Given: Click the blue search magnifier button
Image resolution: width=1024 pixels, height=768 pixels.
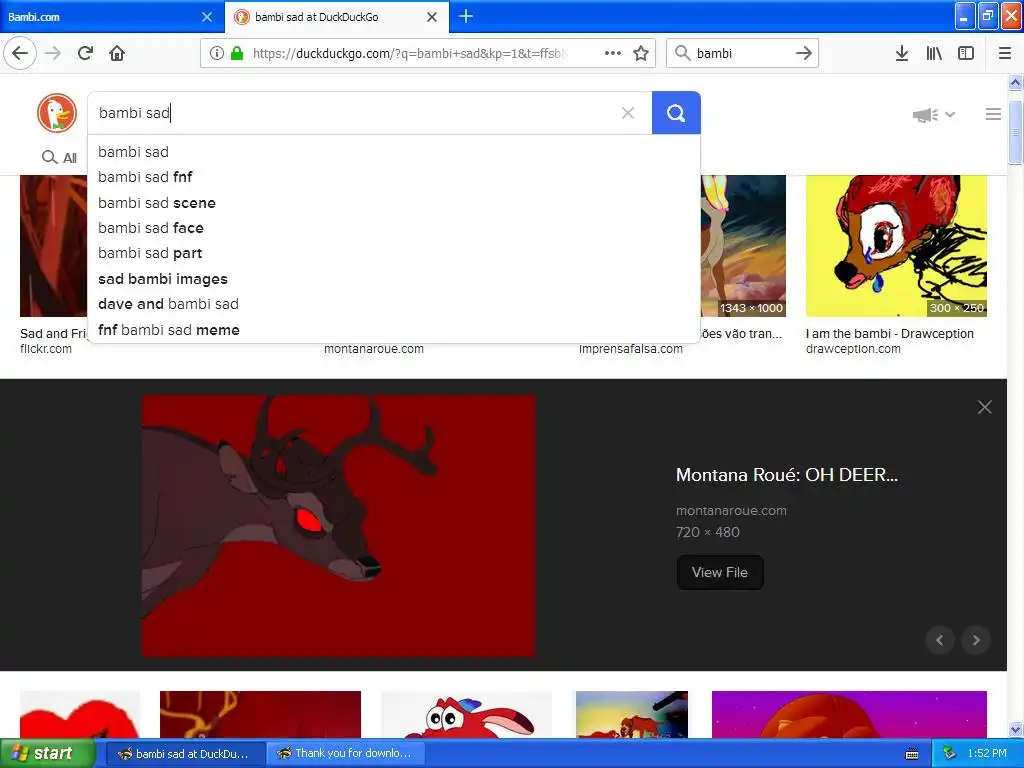Looking at the screenshot, I should (x=676, y=113).
